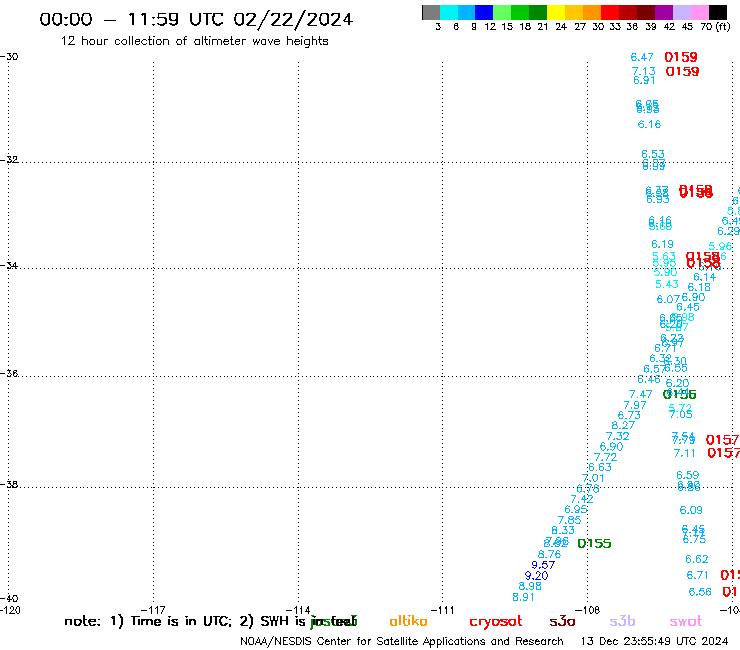The image size is (740, 650).
Task: Click the 'NOAA/NESDIS Center for Satellite Applications' footer text
Action: tap(362, 642)
